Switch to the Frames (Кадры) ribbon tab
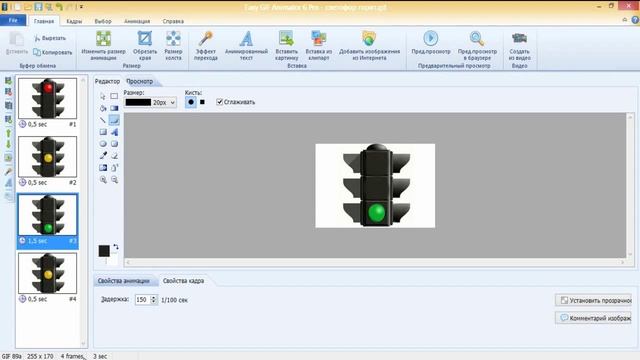The image size is (640, 360). [x=74, y=21]
